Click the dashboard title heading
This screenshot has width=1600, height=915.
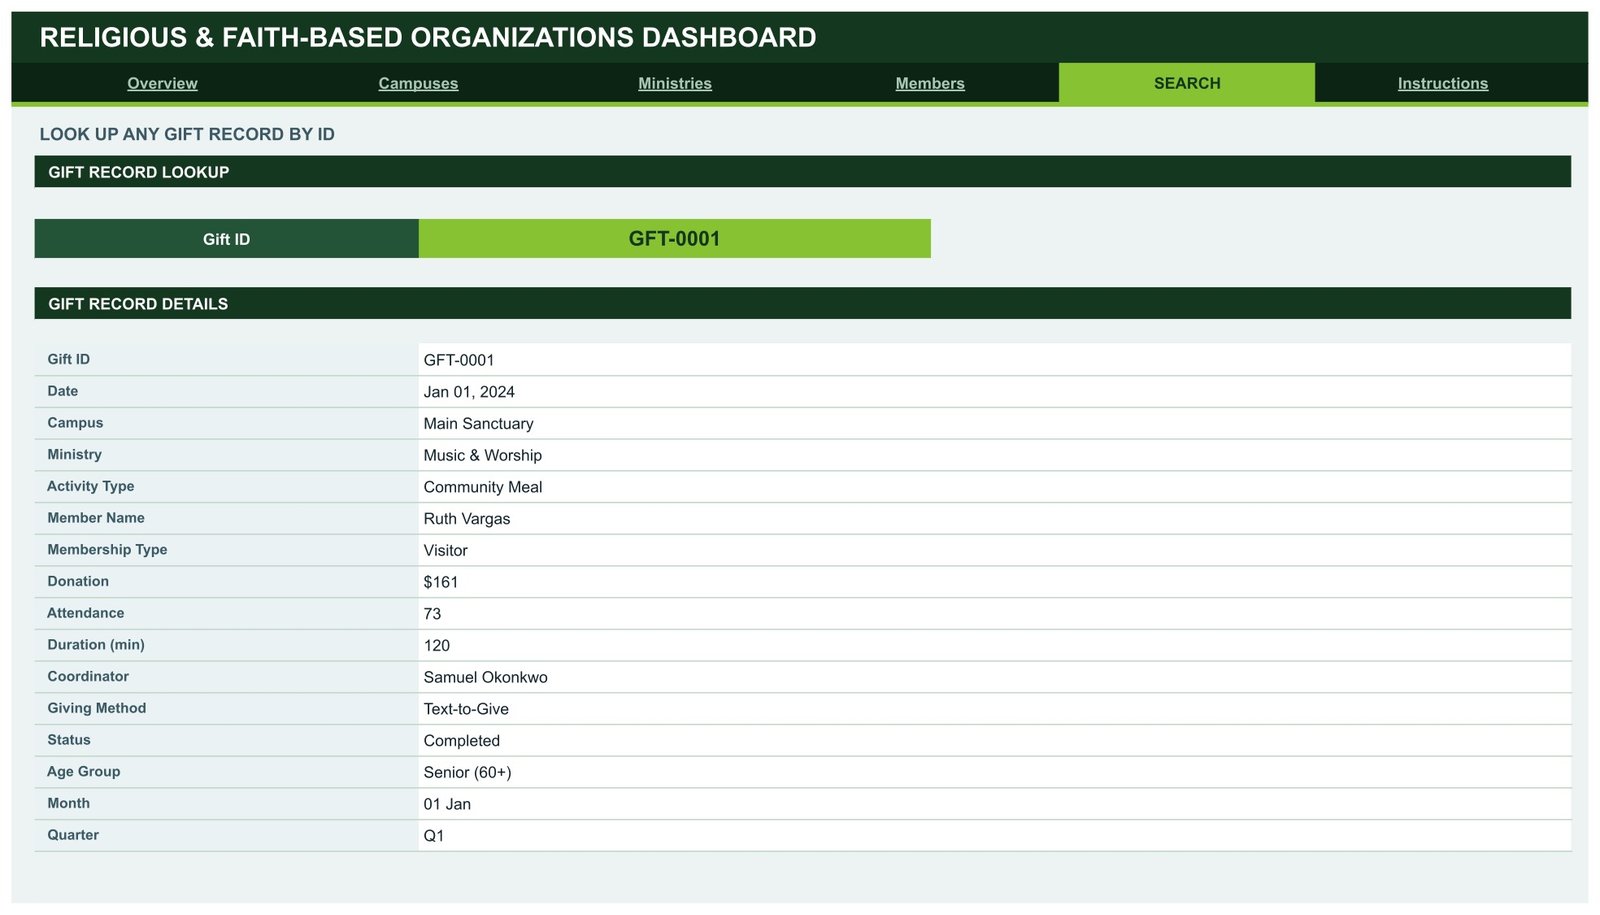[x=428, y=38]
